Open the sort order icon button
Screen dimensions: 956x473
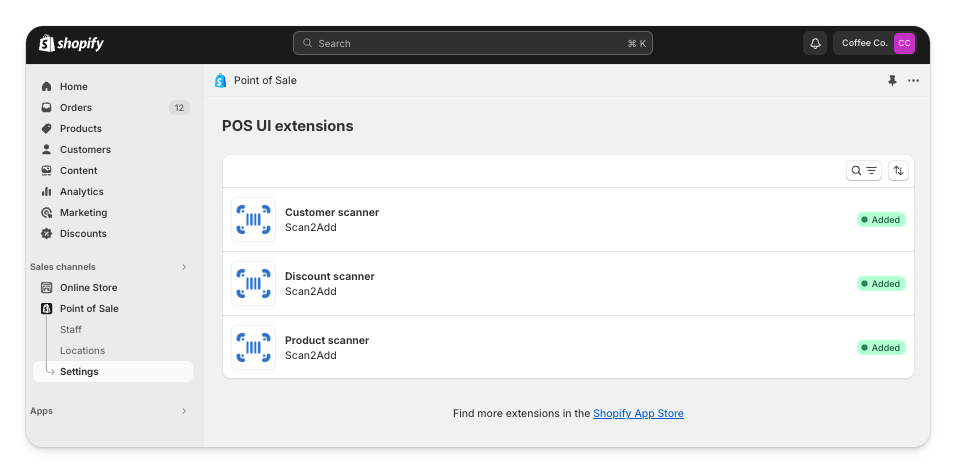coord(898,171)
